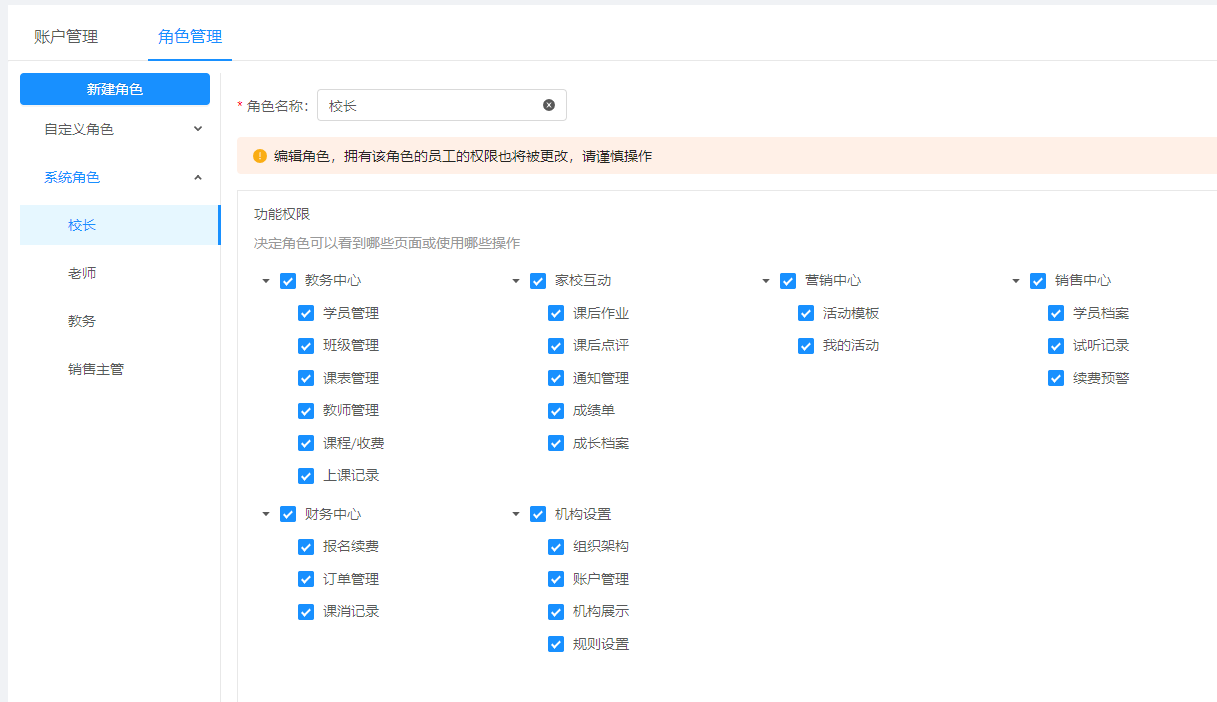Uncheck the 机构展示 checkbox

click(556, 612)
